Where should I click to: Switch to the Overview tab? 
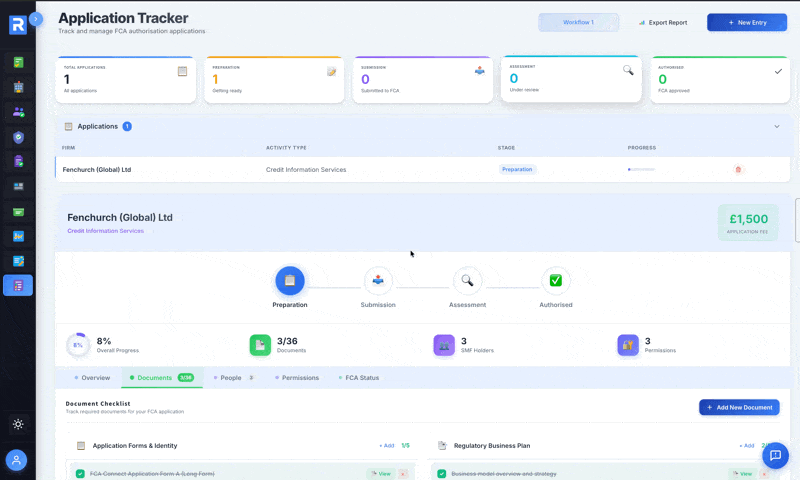92,378
